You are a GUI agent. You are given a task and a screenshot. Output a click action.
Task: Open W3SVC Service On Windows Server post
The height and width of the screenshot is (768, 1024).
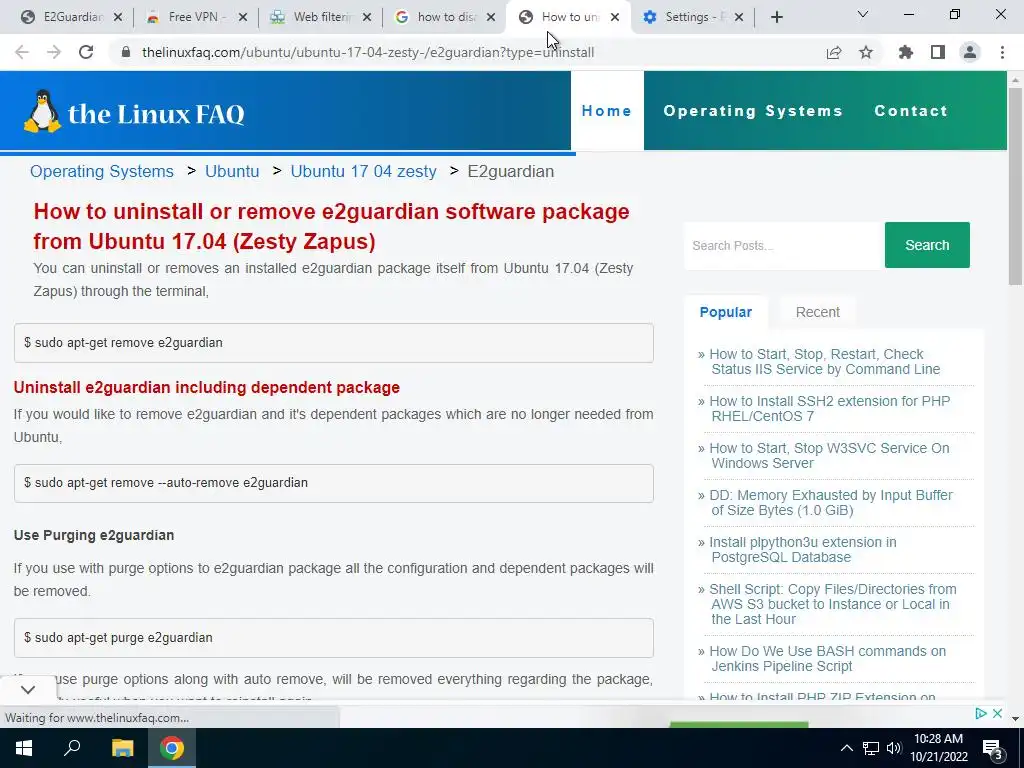pos(829,456)
